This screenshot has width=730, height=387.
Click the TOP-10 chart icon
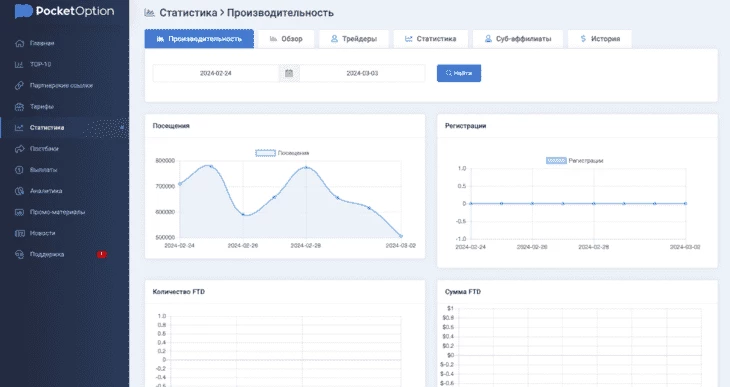tap(19, 64)
